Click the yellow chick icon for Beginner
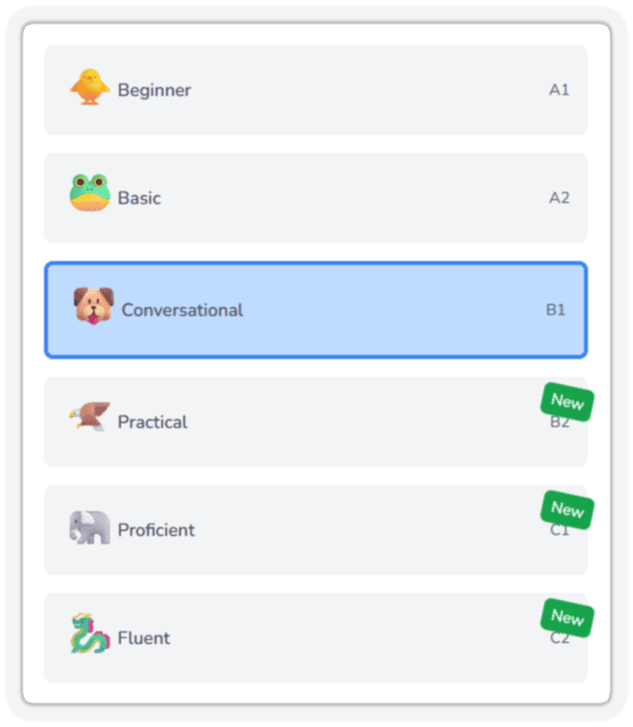 coord(90,87)
